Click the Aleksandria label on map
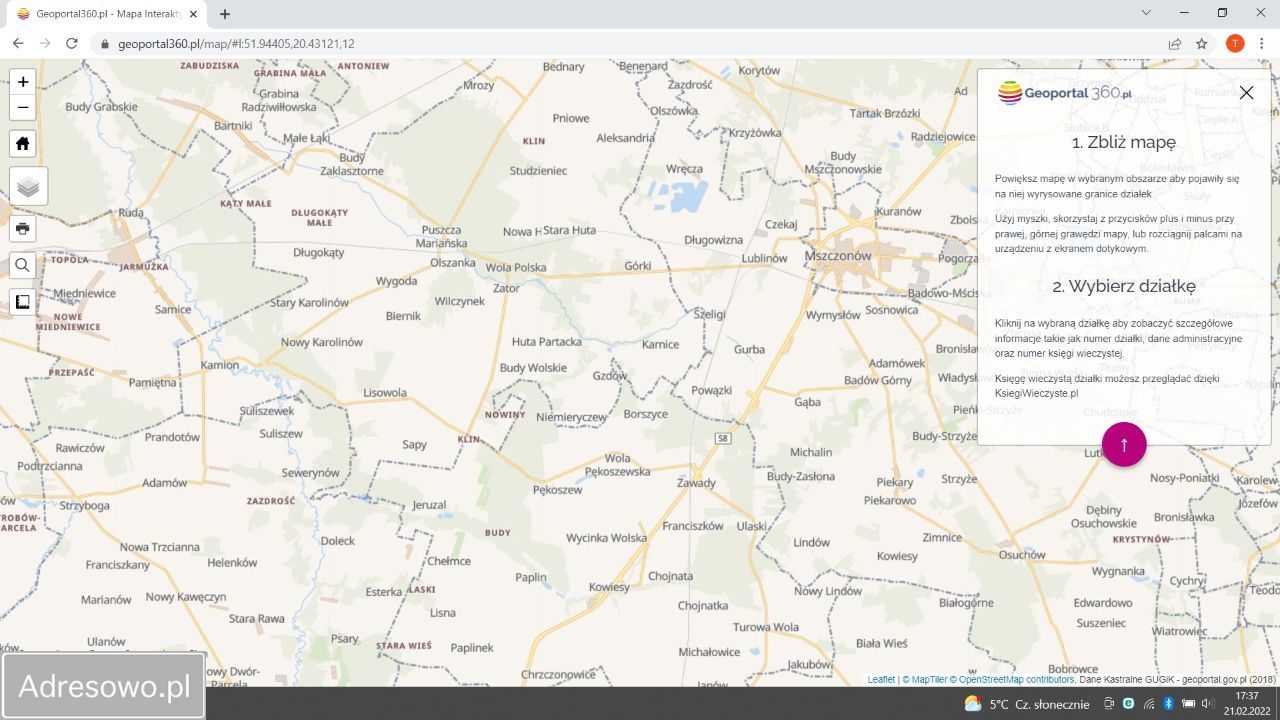Image resolution: width=1280 pixels, height=720 pixels. pos(625,138)
